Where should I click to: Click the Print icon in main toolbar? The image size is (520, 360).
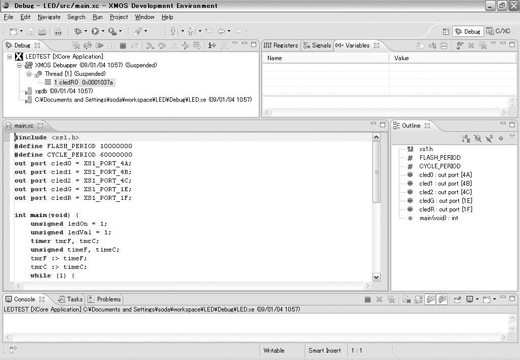(x=42, y=31)
